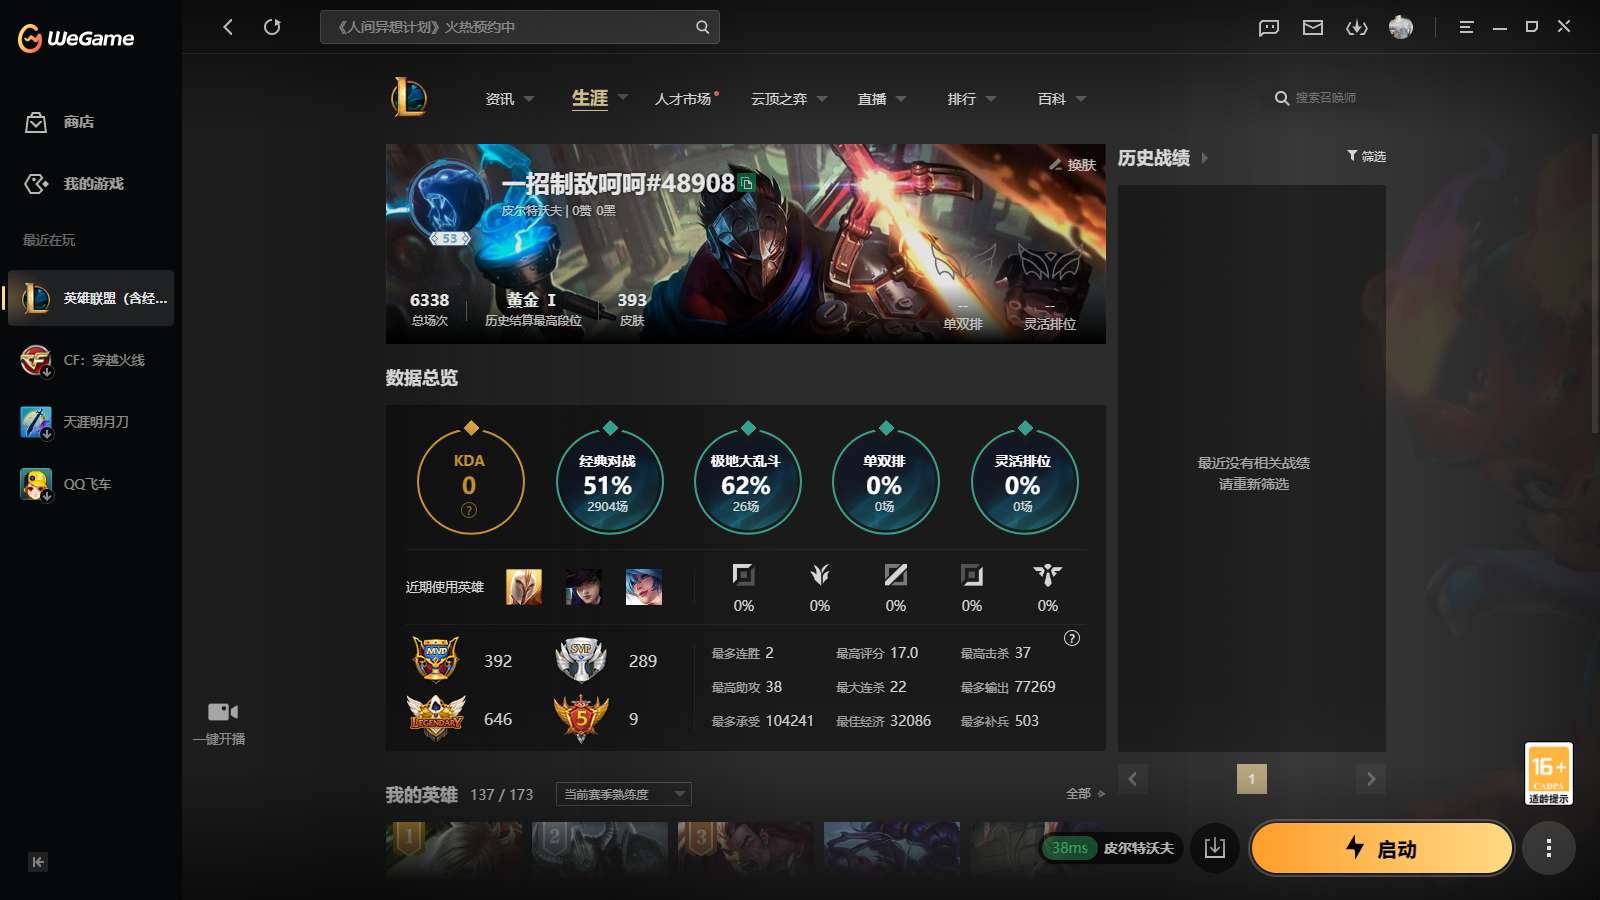Click the League of Legends logo icon

(x=409, y=98)
